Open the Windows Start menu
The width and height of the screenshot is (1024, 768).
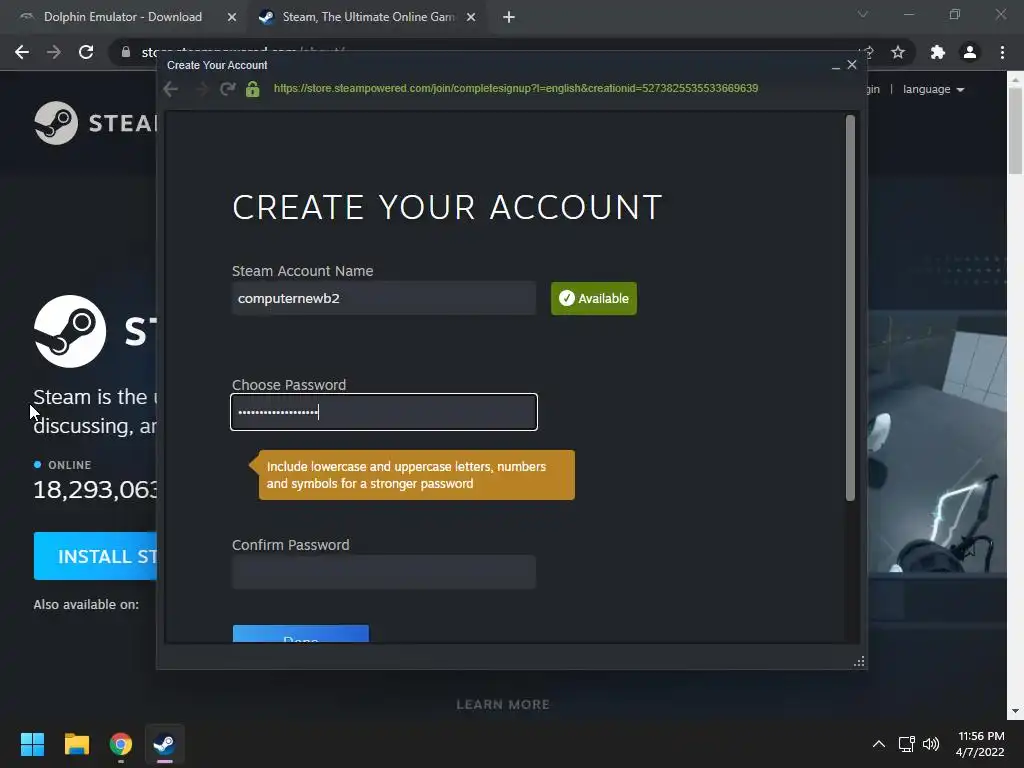(x=32, y=744)
